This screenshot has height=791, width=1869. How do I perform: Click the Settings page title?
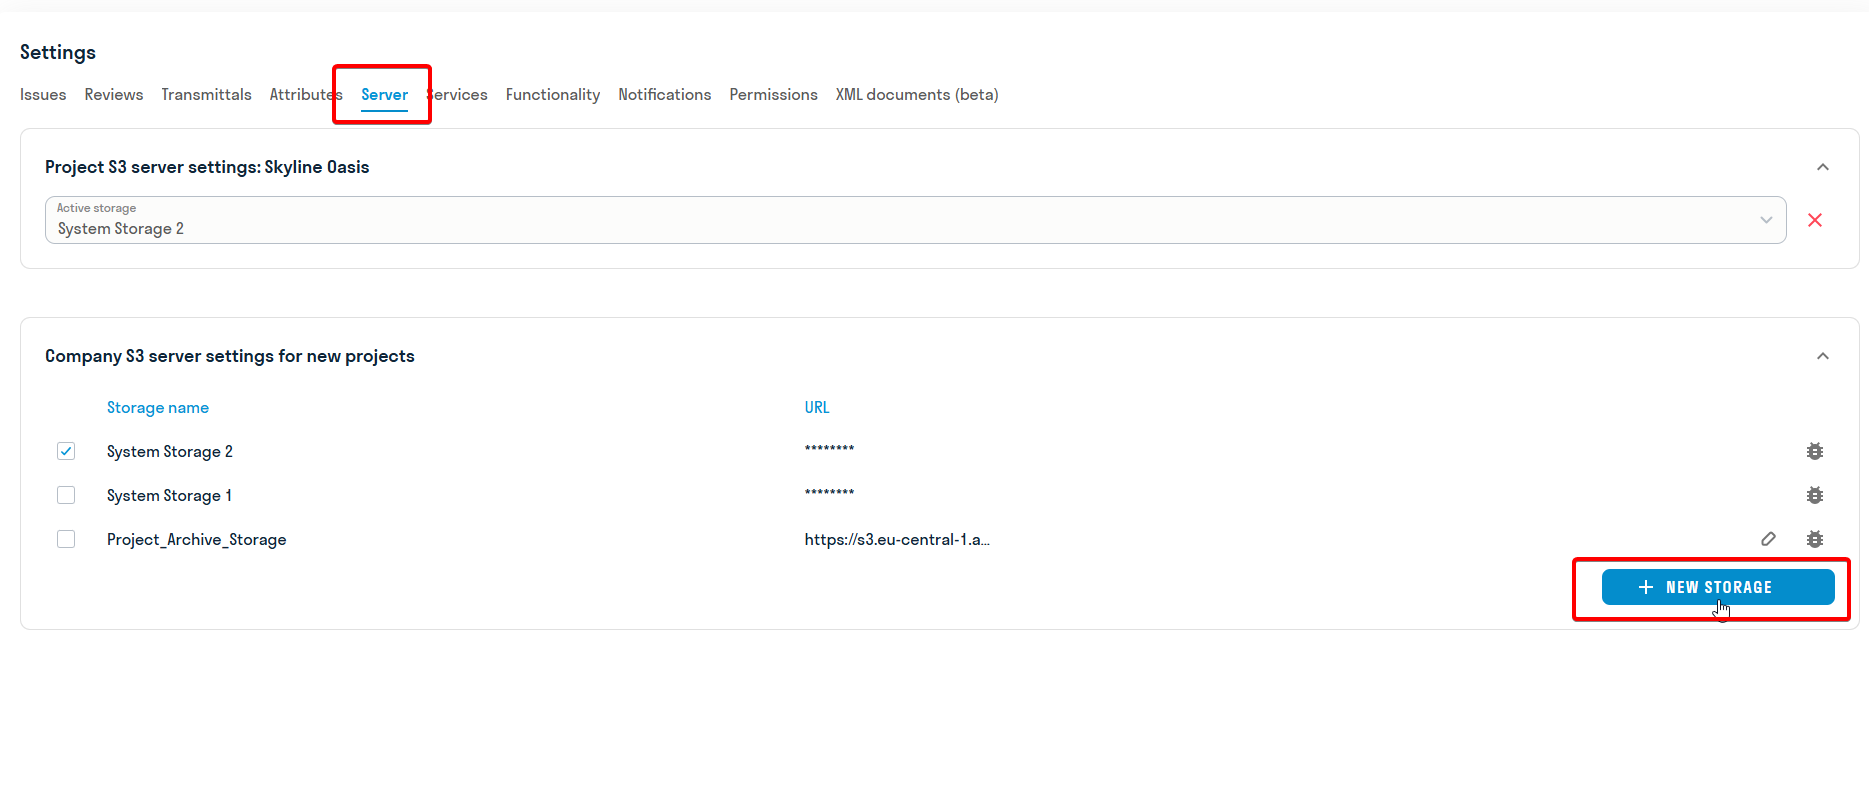[x=58, y=52]
